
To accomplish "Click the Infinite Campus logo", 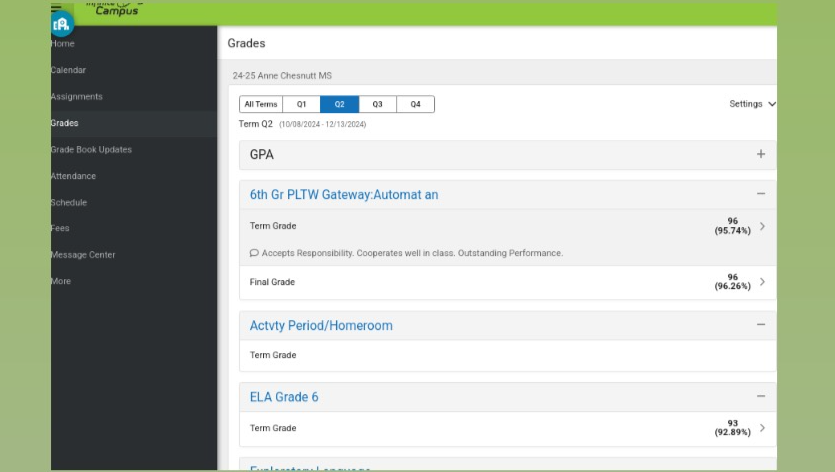I will [115, 9].
